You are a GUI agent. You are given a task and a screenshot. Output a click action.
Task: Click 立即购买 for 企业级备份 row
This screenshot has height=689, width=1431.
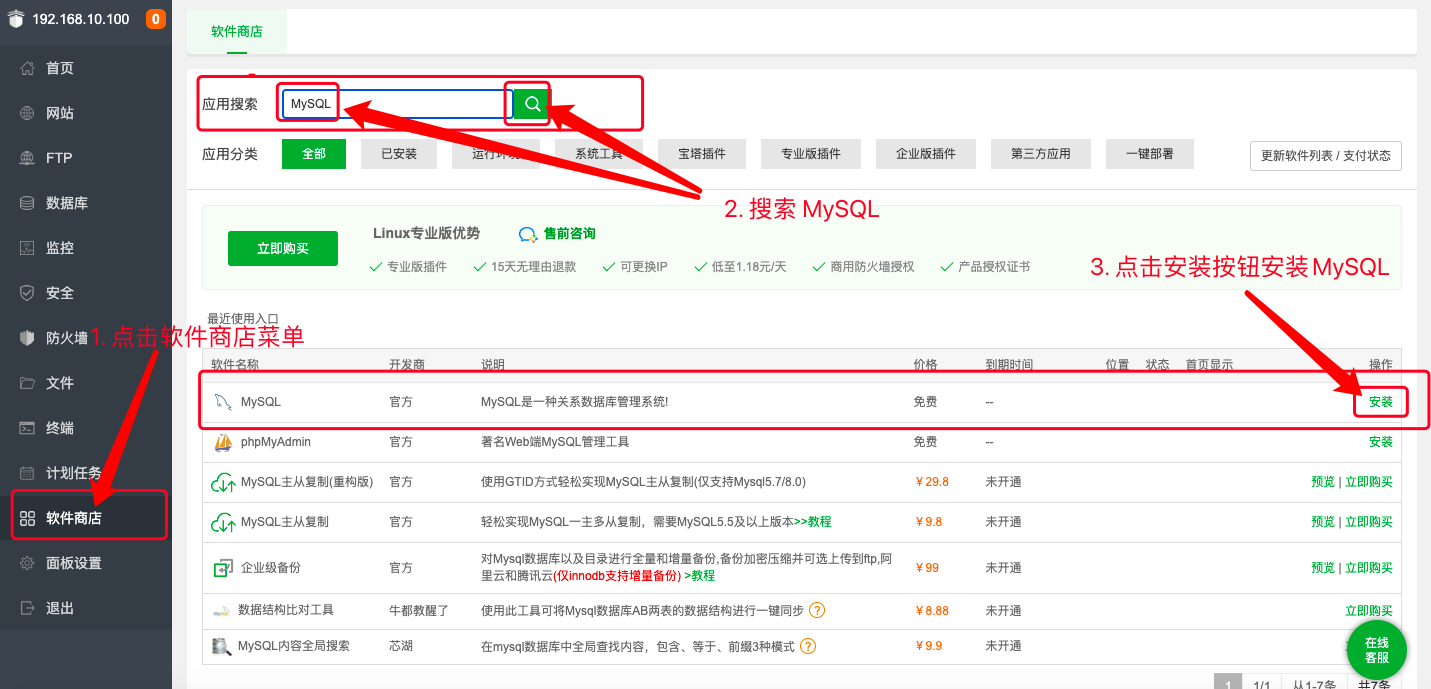click(1369, 568)
